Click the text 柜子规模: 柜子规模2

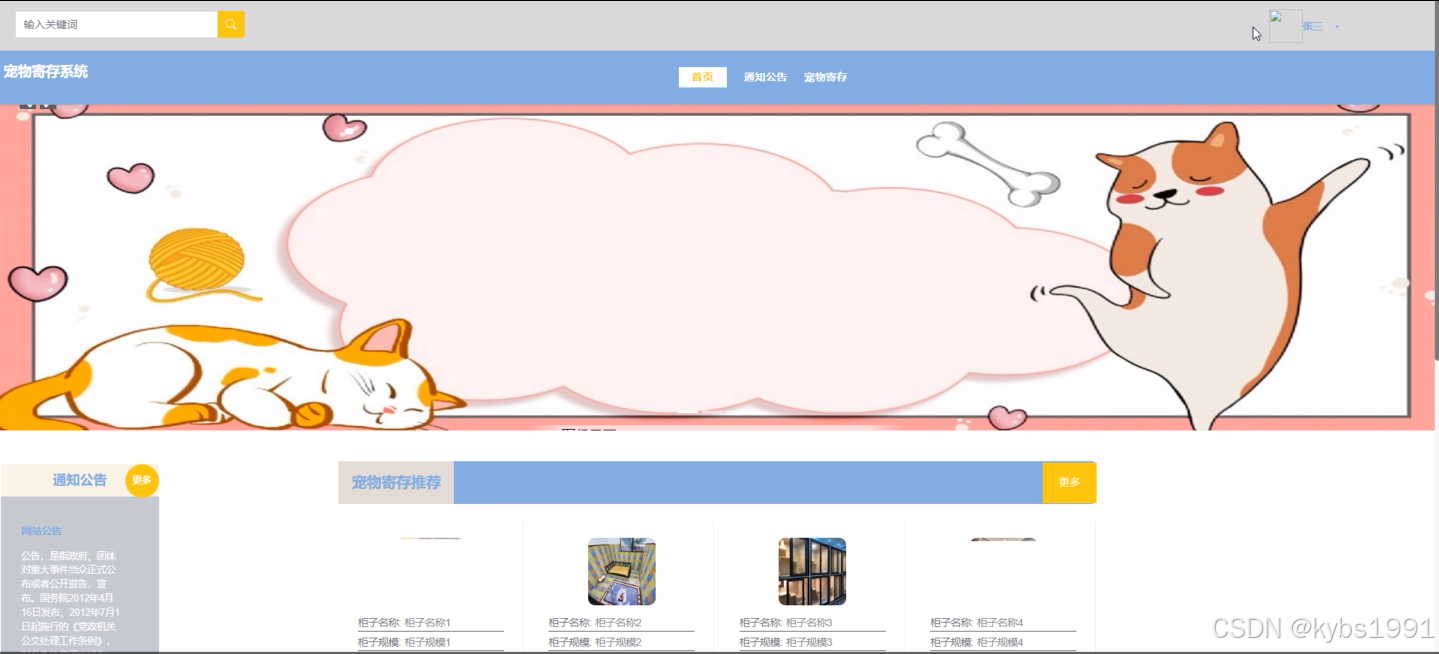pos(595,642)
